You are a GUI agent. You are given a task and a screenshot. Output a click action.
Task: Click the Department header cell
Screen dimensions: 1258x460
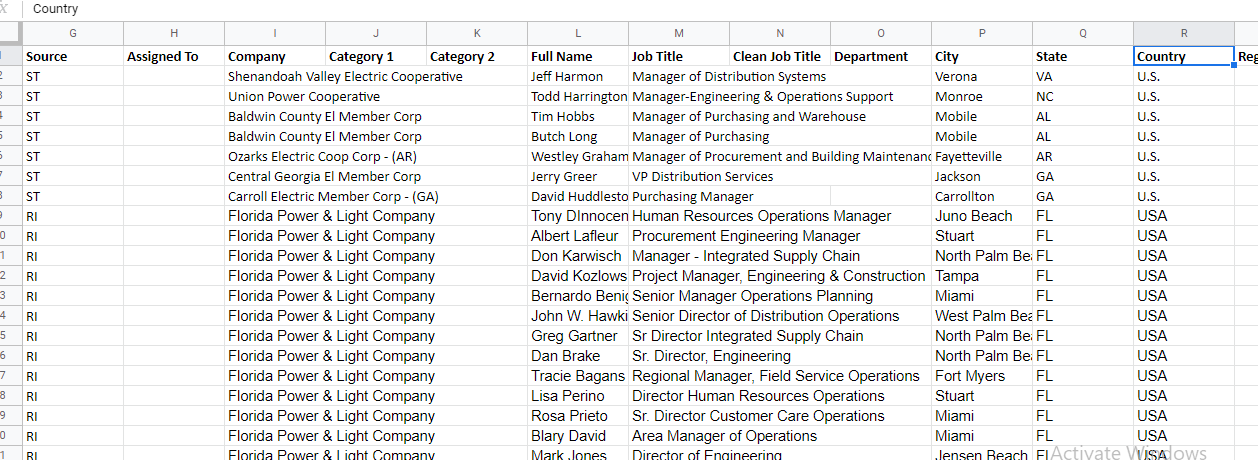click(x=881, y=56)
